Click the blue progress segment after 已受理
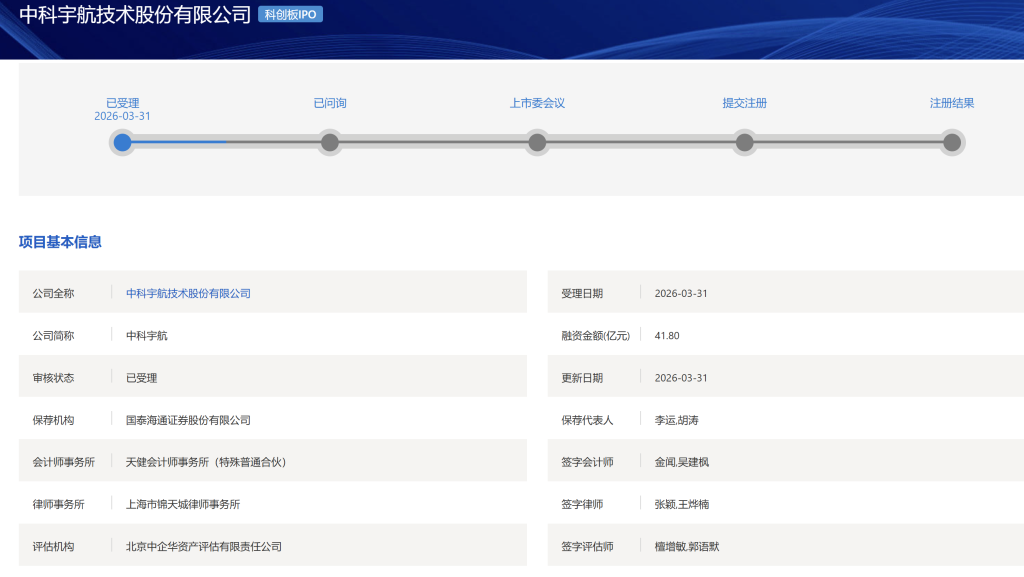Screen dimensions: 1024x577 pos(180,143)
